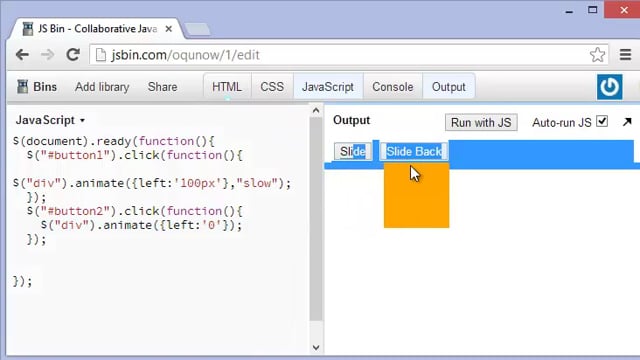
Task: Uncheck the Auto-run JS checkbox
Action: click(602, 122)
